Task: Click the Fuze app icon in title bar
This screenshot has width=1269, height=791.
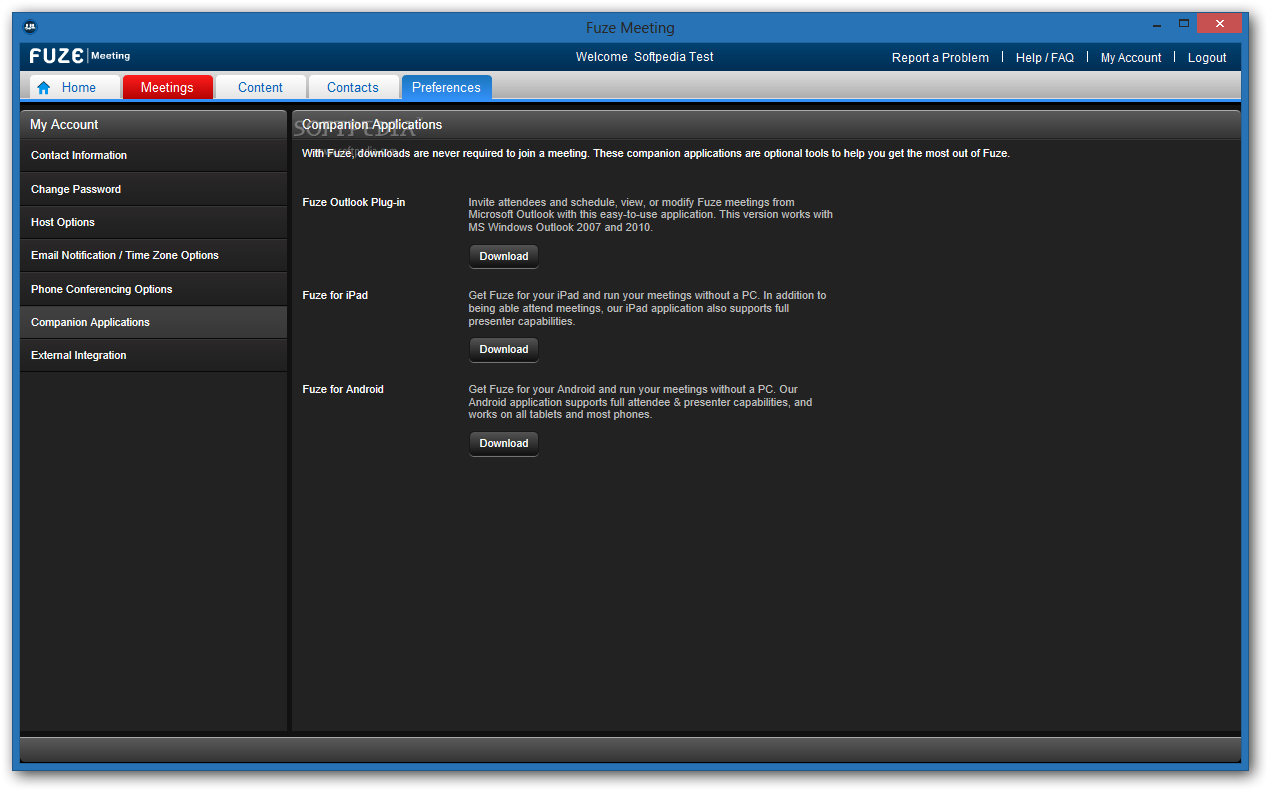Action: (x=30, y=27)
